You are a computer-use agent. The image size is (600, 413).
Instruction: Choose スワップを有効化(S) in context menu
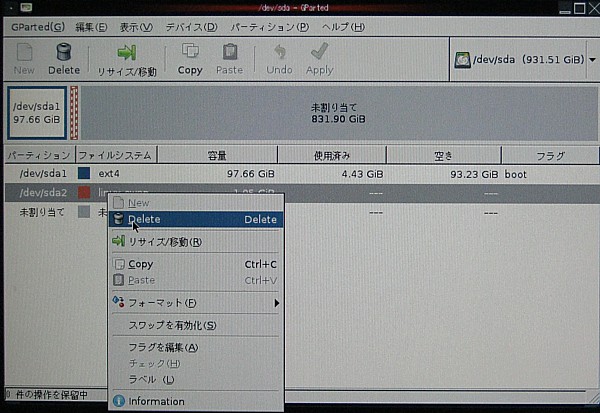click(x=196, y=325)
